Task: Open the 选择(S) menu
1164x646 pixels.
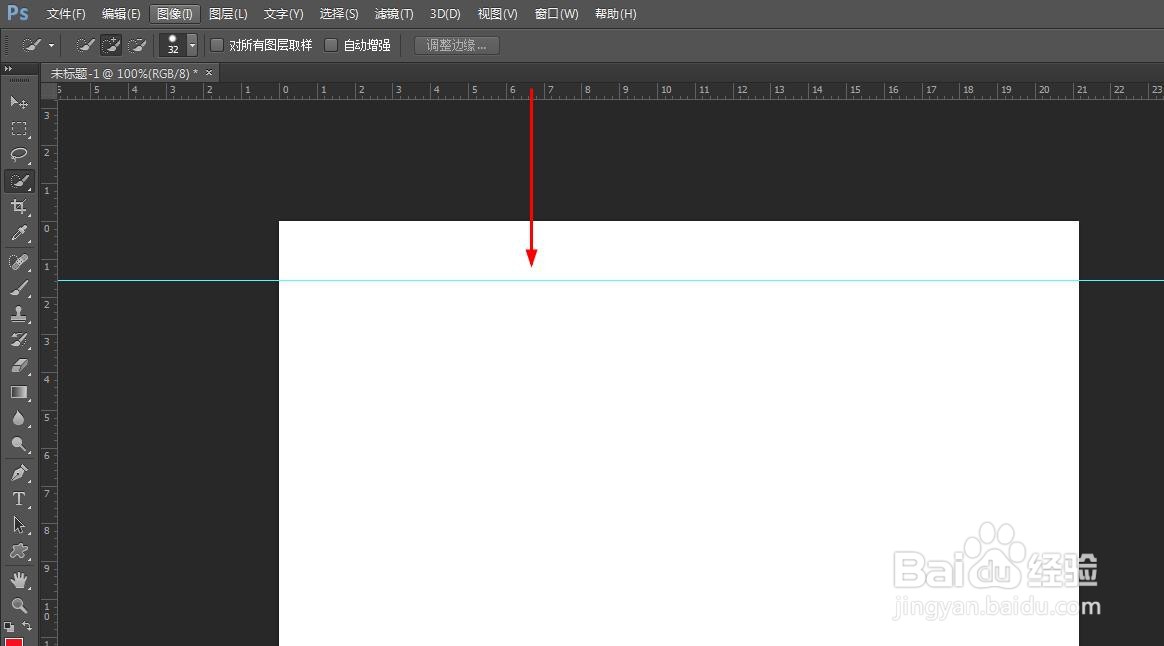Action: click(x=339, y=14)
